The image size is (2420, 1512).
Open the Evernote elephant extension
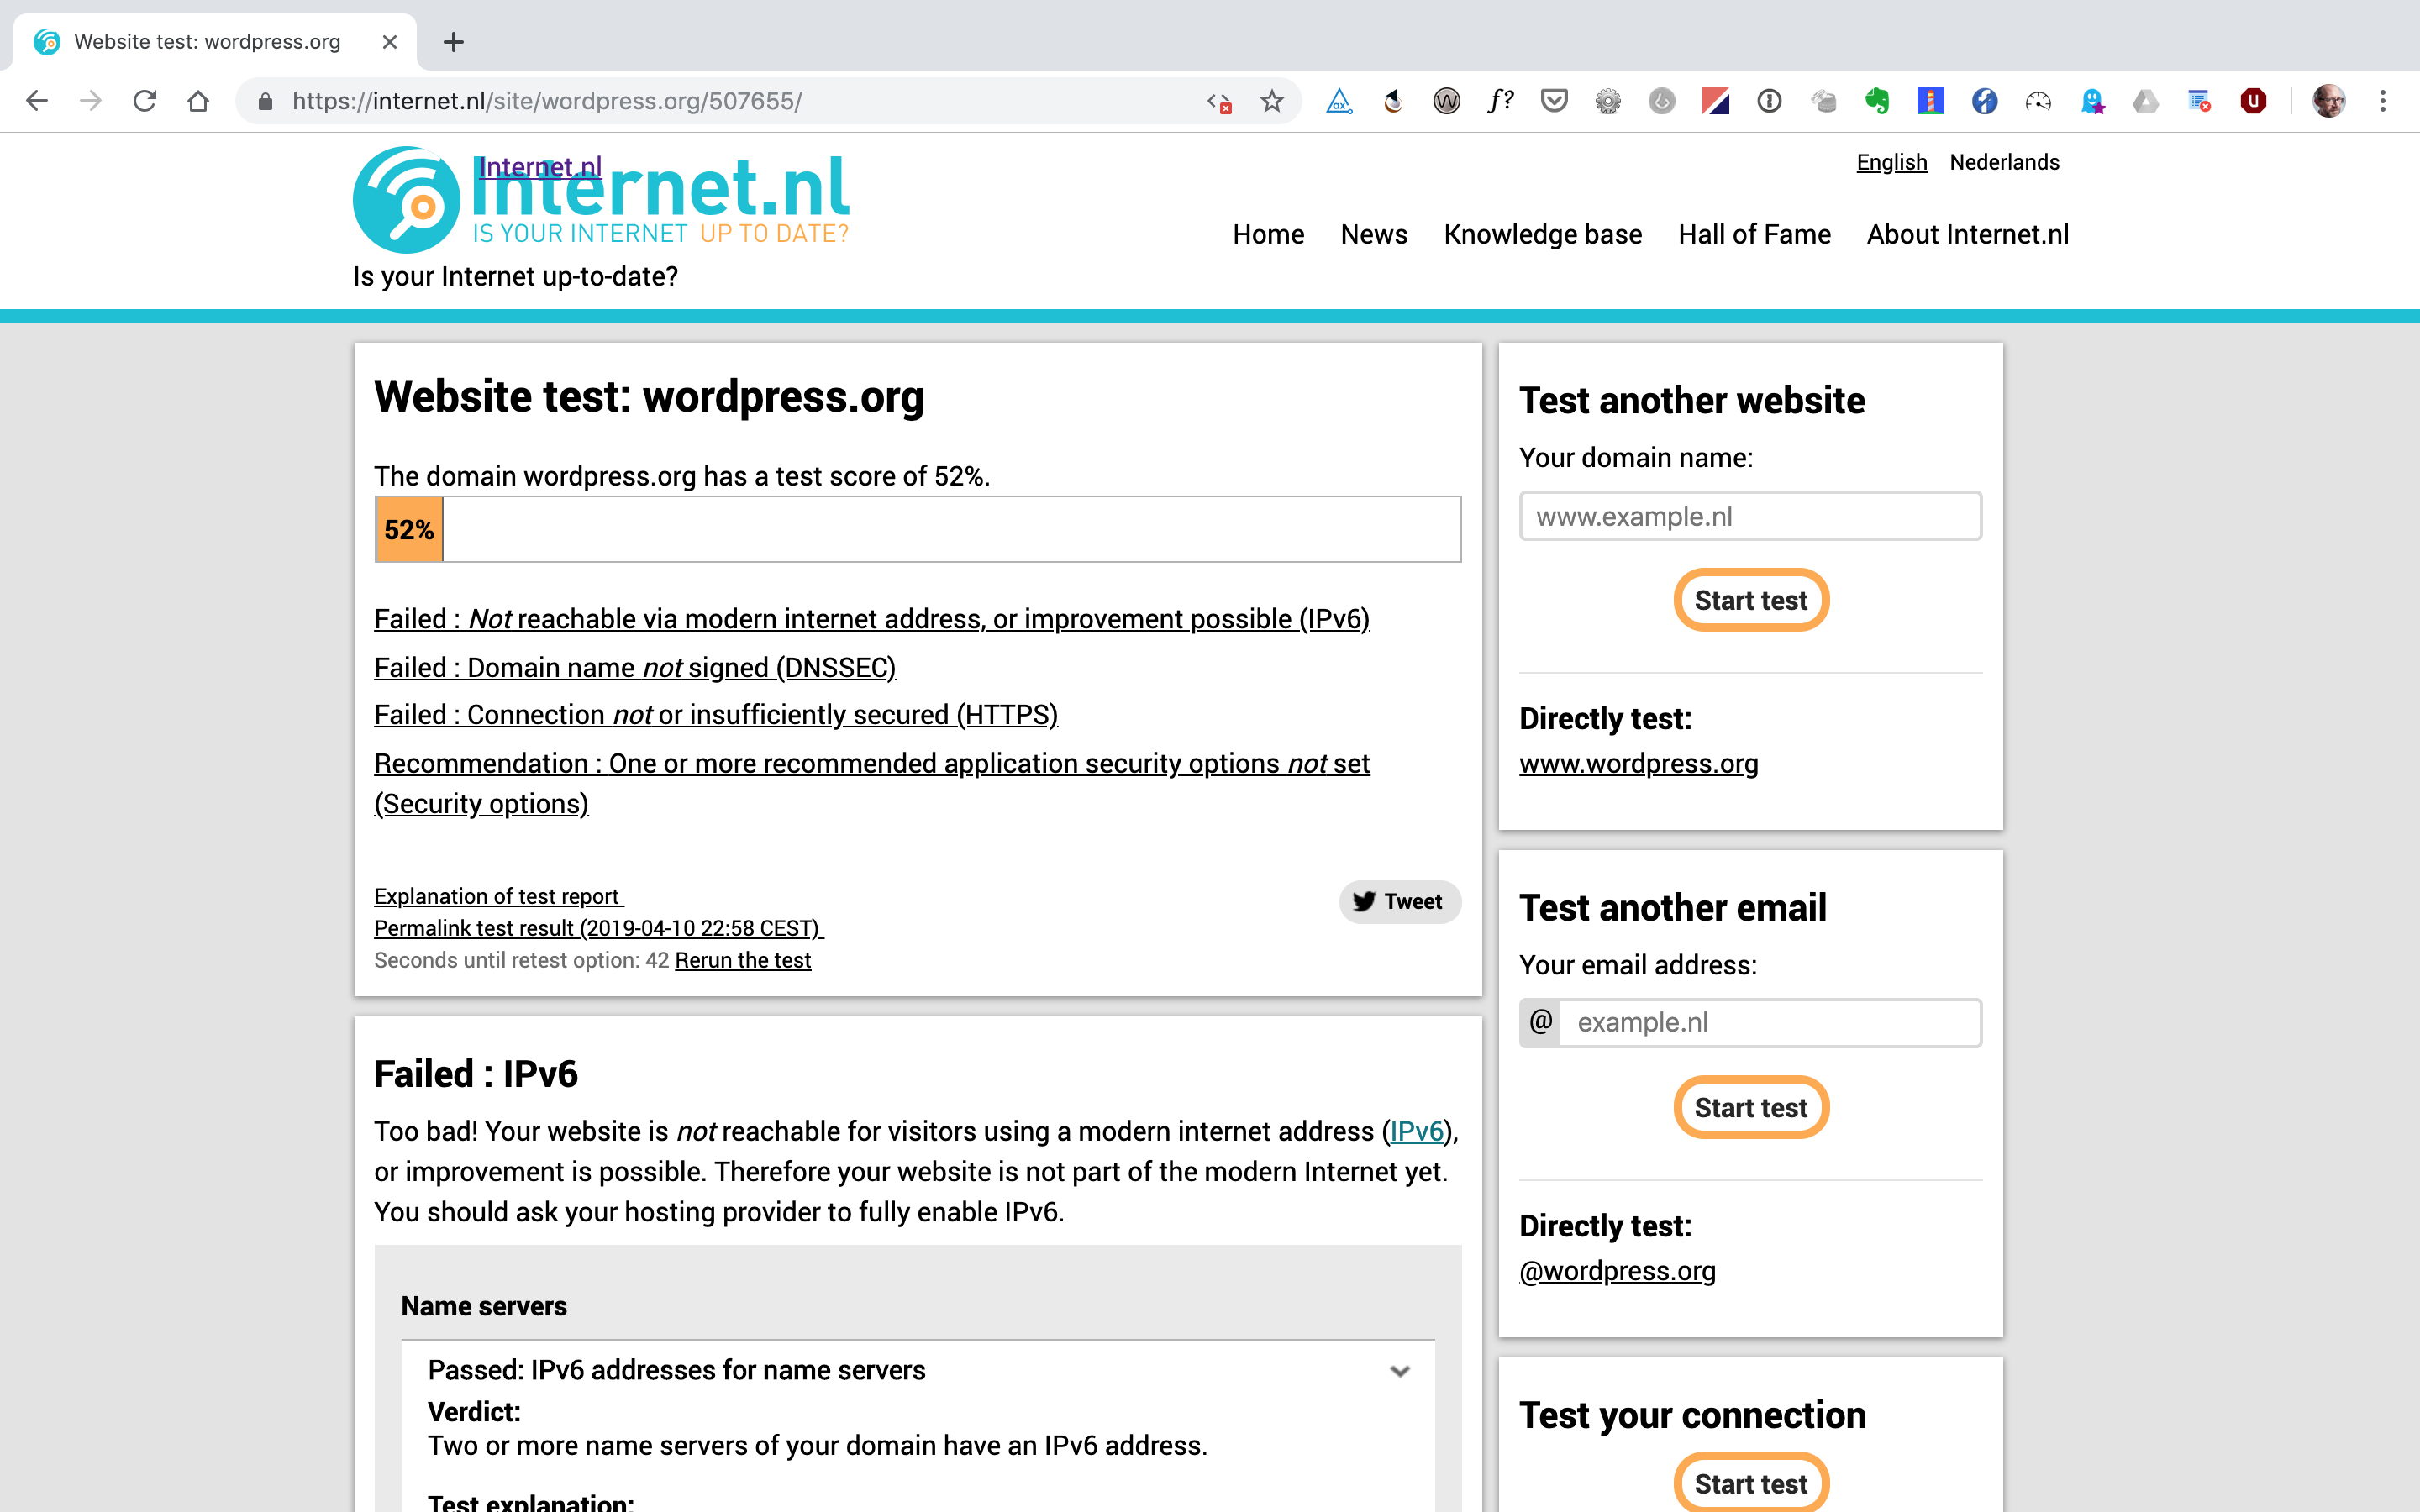click(1877, 101)
